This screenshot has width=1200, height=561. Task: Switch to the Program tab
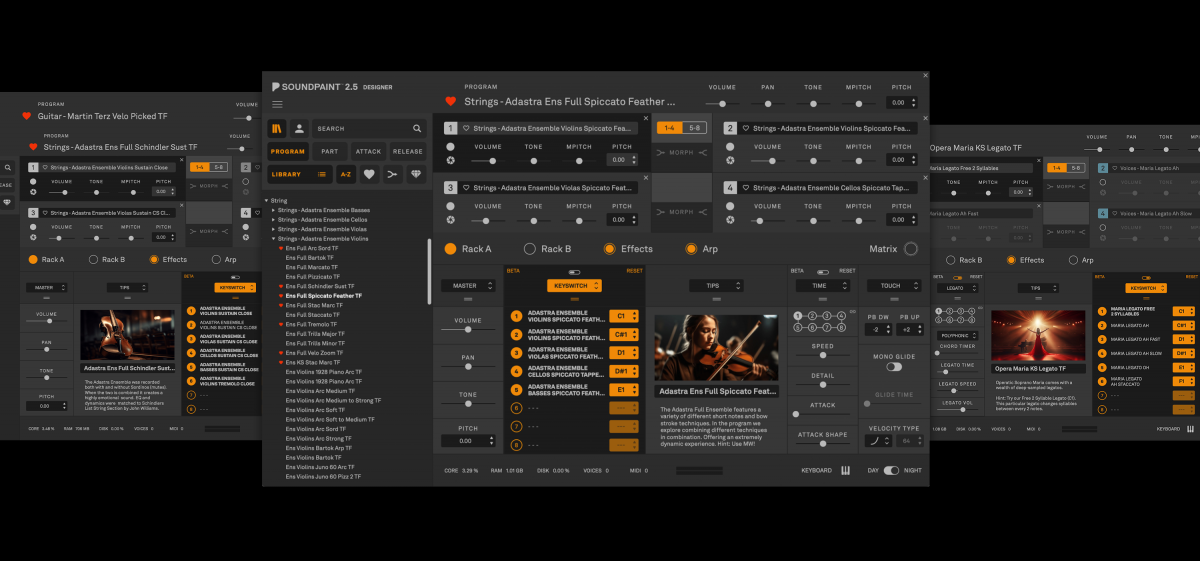288,152
